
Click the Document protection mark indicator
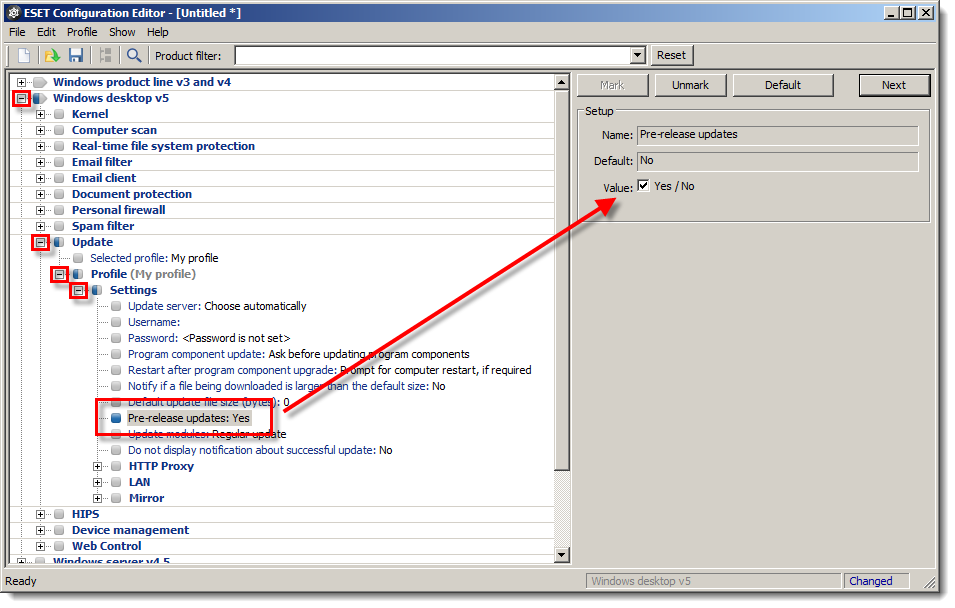click(59, 194)
